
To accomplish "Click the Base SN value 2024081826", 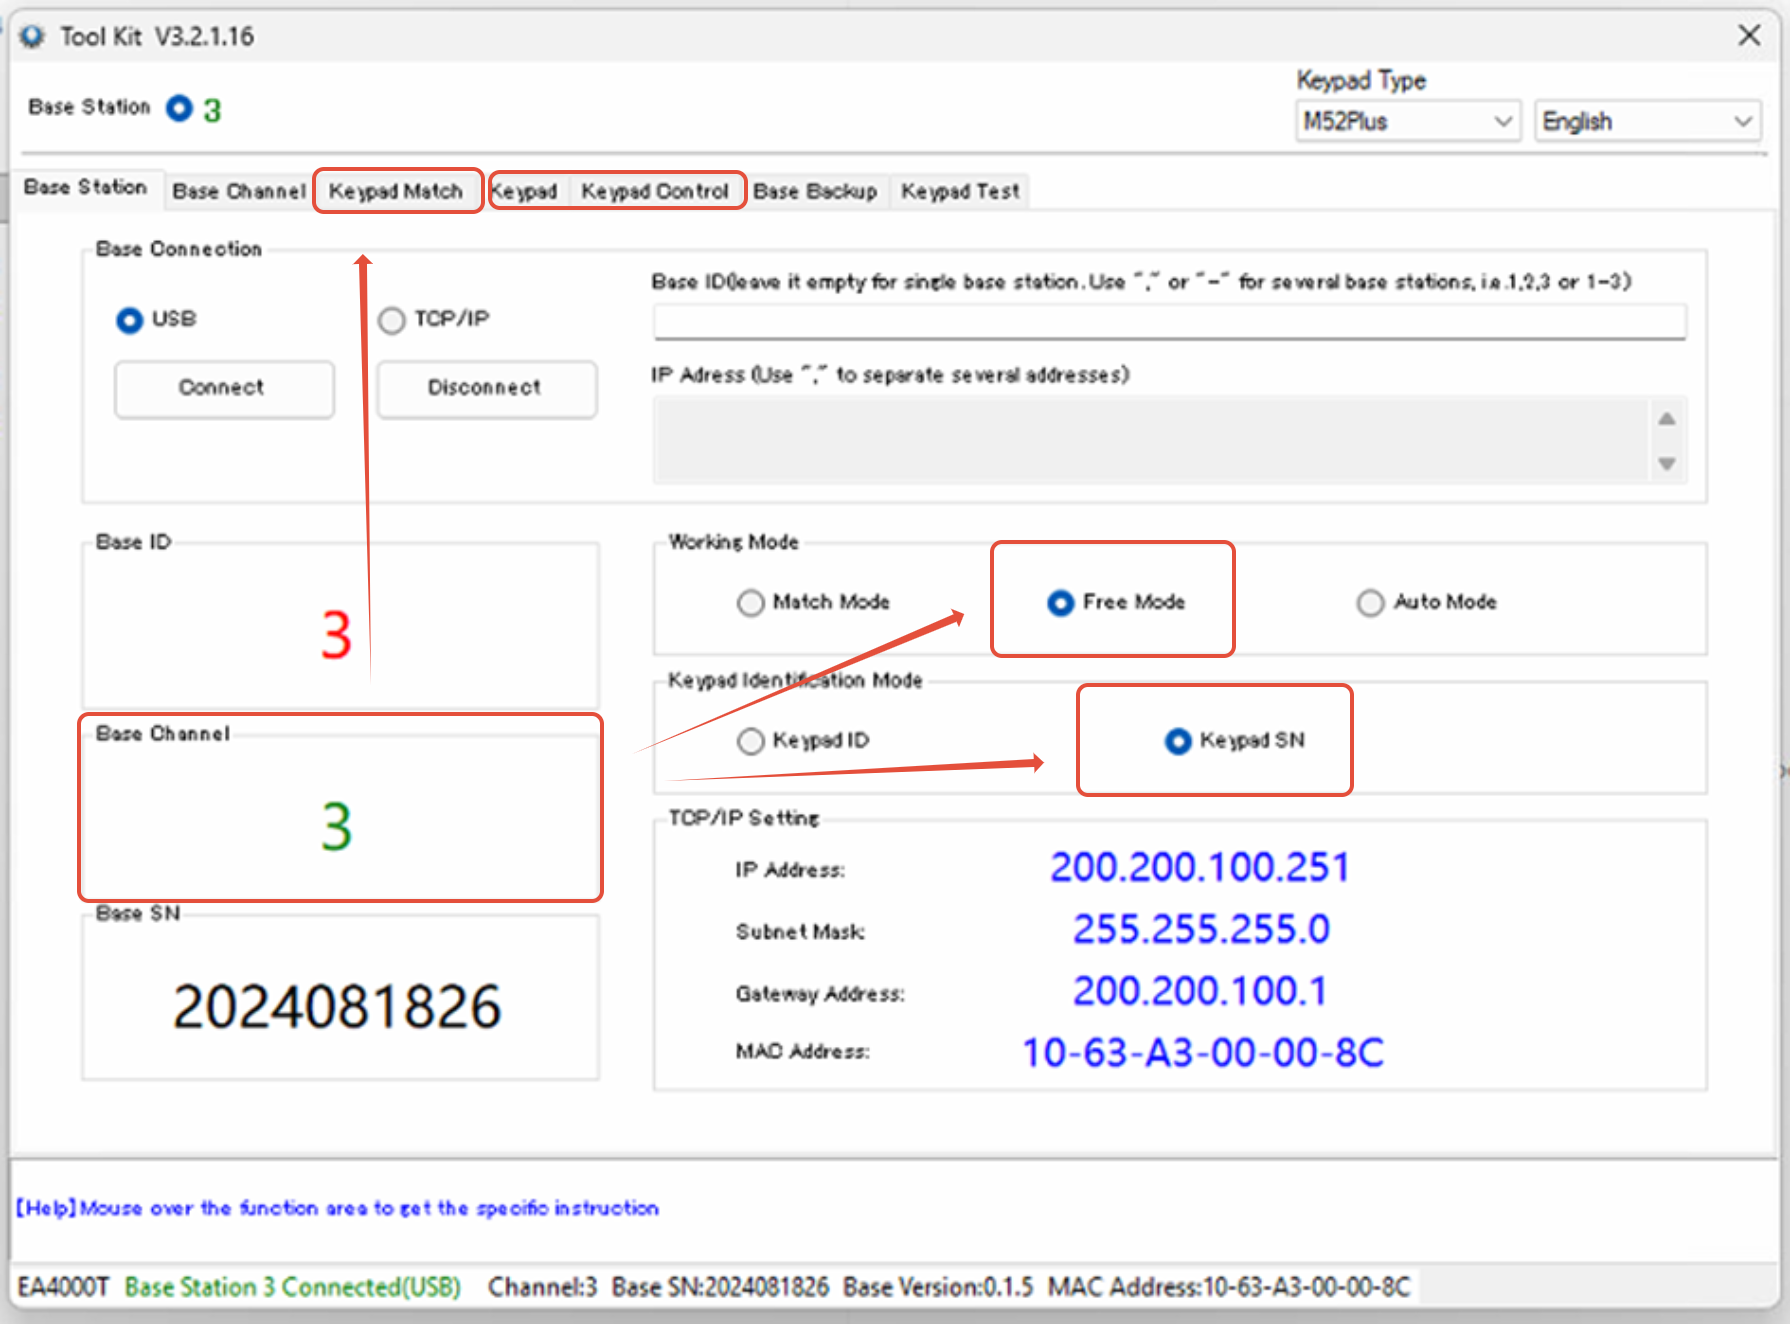I will coord(337,1006).
